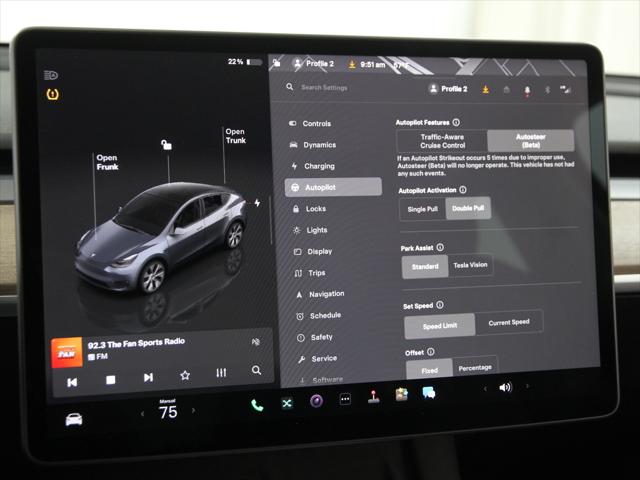Tap the tire pressure warning icon
This screenshot has width=640, height=480.
tap(53, 95)
